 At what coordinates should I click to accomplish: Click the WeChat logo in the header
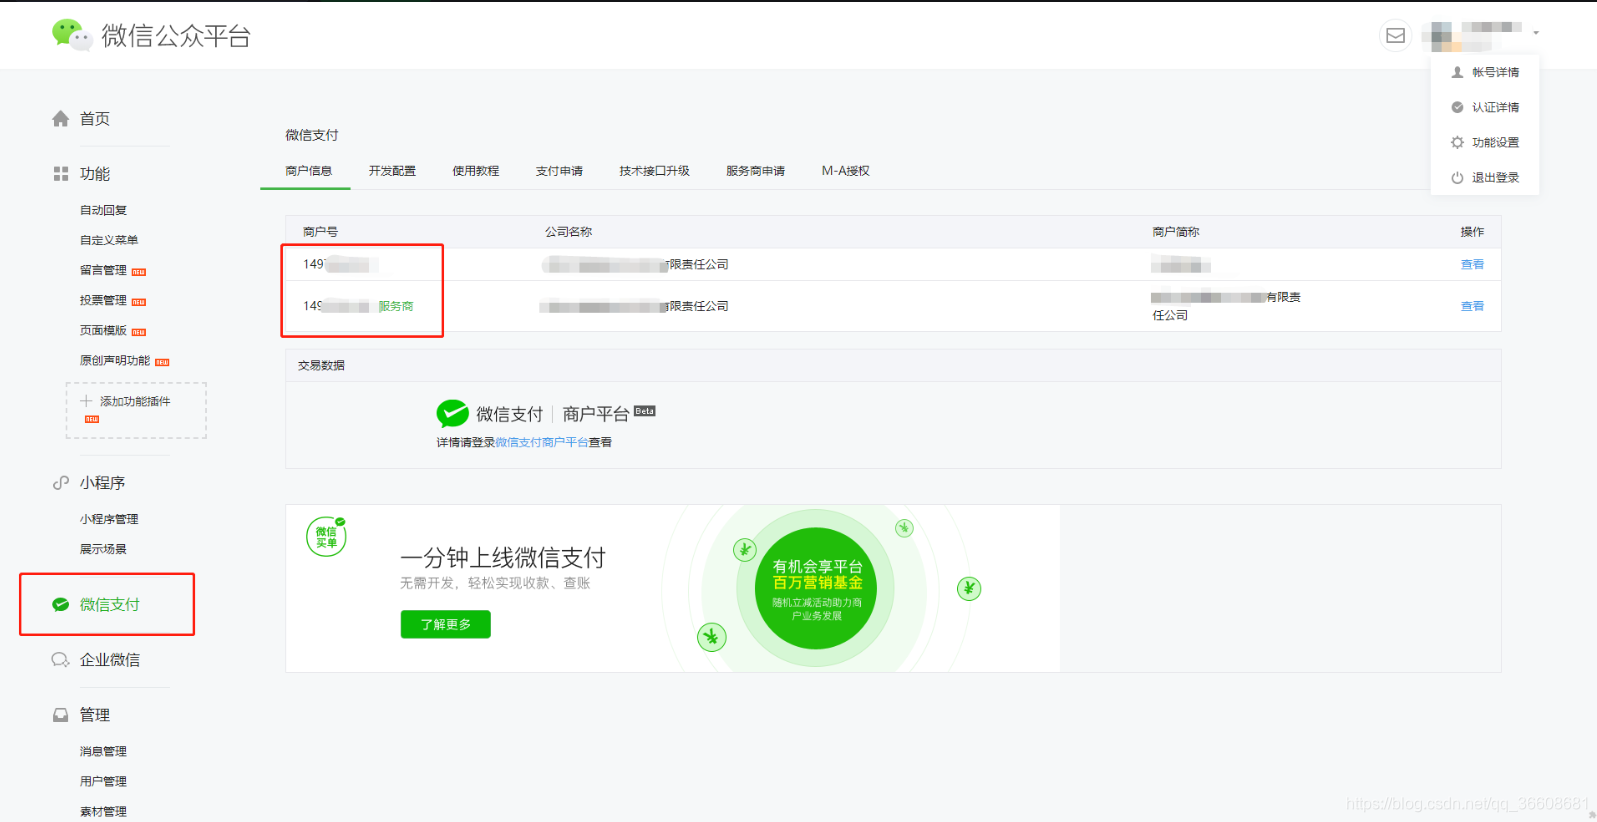(72, 34)
